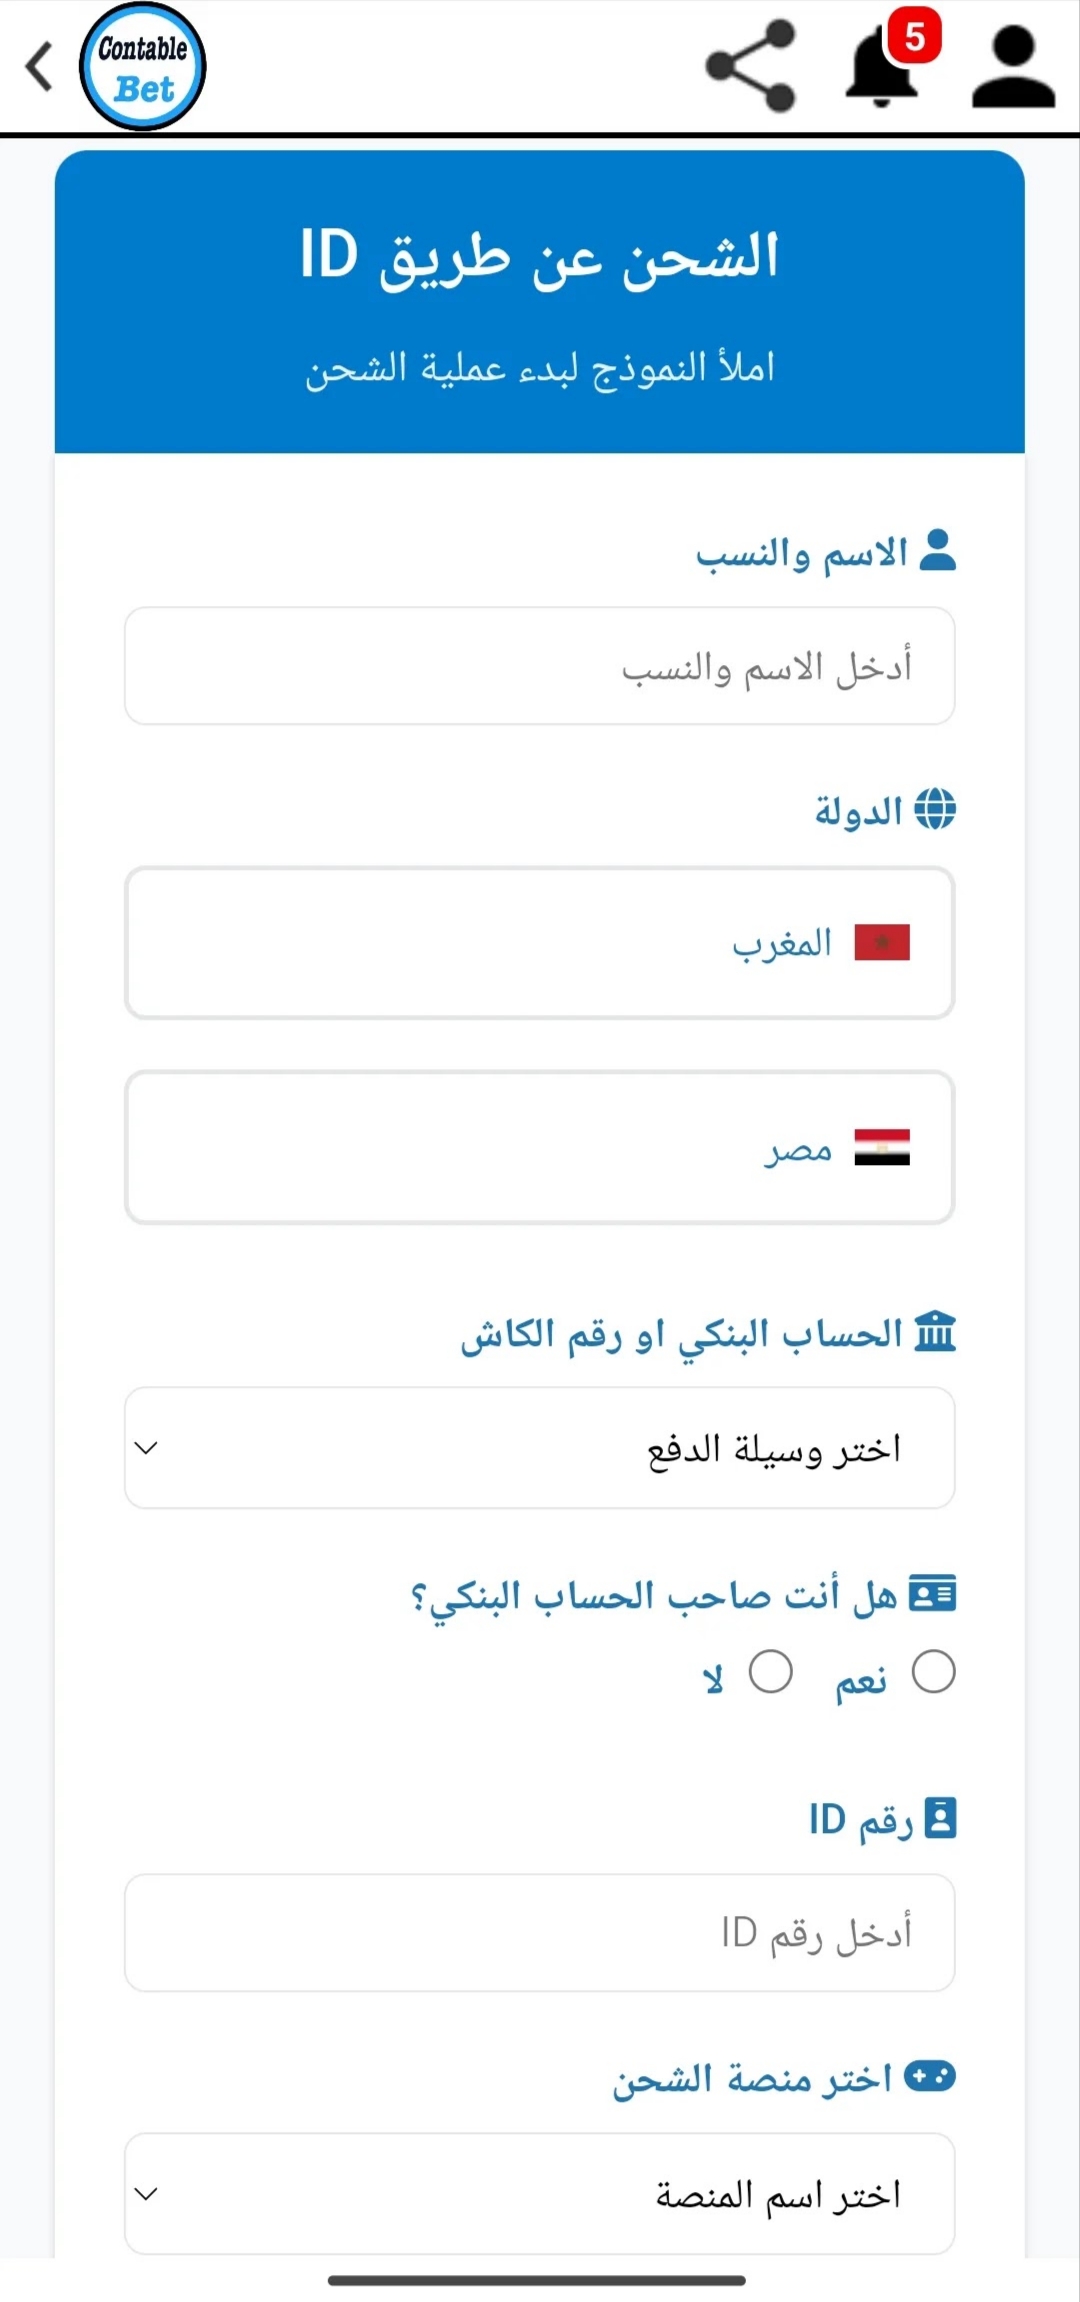Open the اختر وسيلة الدفع dropdown
Viewport: 1080px width, 2302px height.
click(540, 1447)
